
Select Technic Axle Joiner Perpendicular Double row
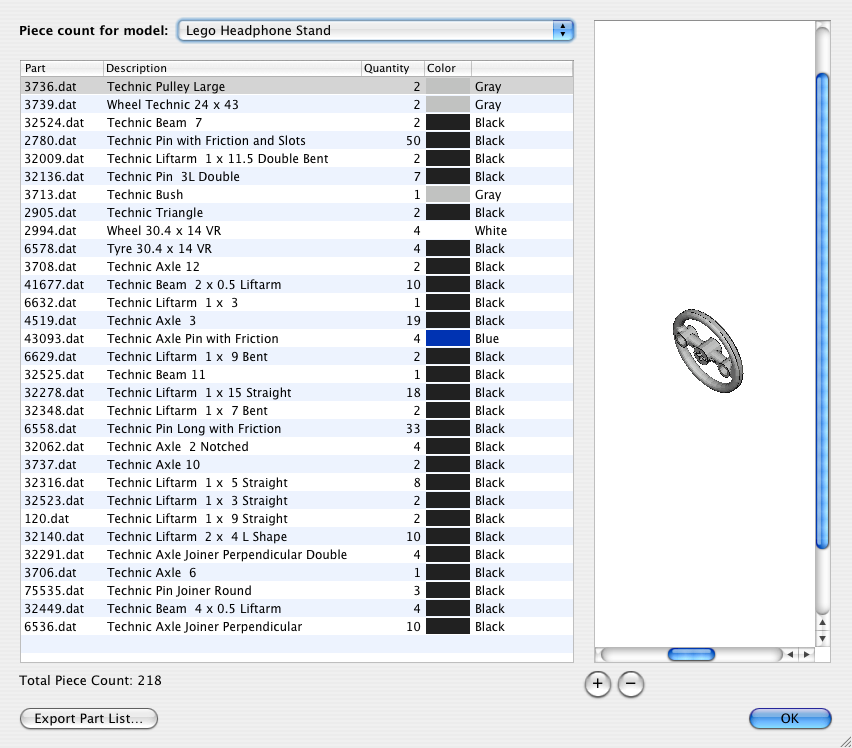coord(297,554)
